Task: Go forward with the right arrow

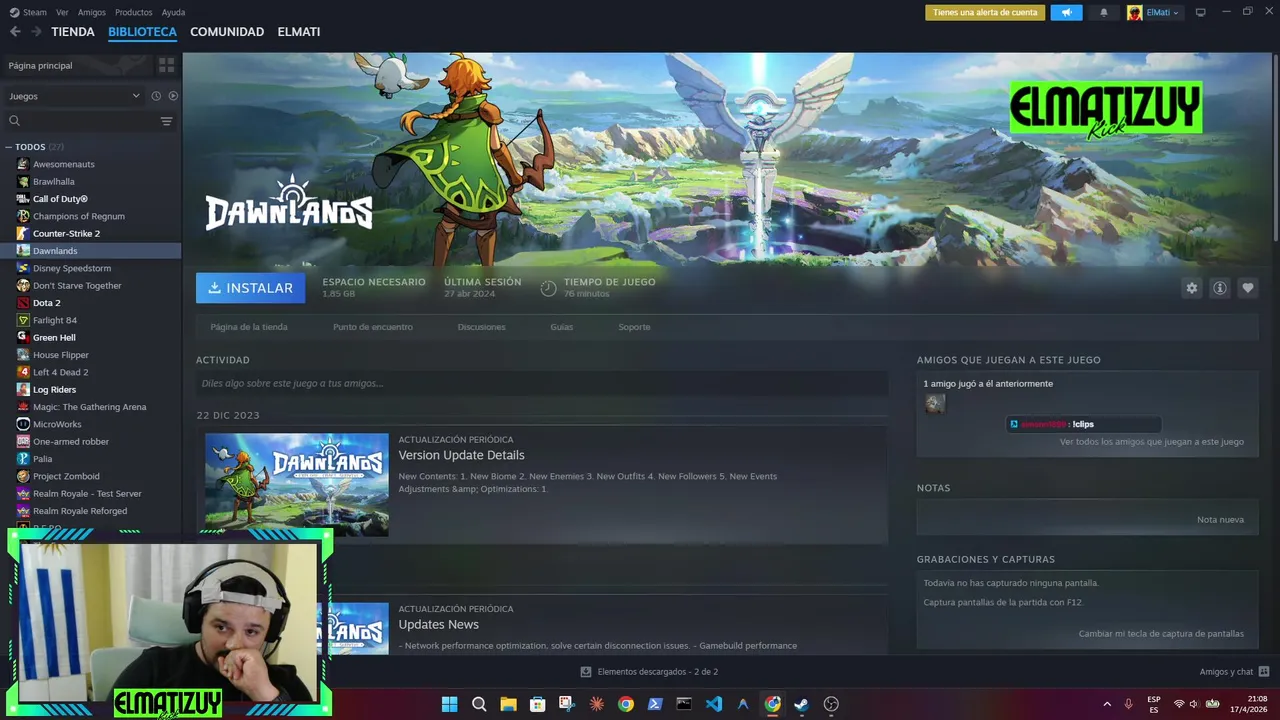Action: coord(36,32)
